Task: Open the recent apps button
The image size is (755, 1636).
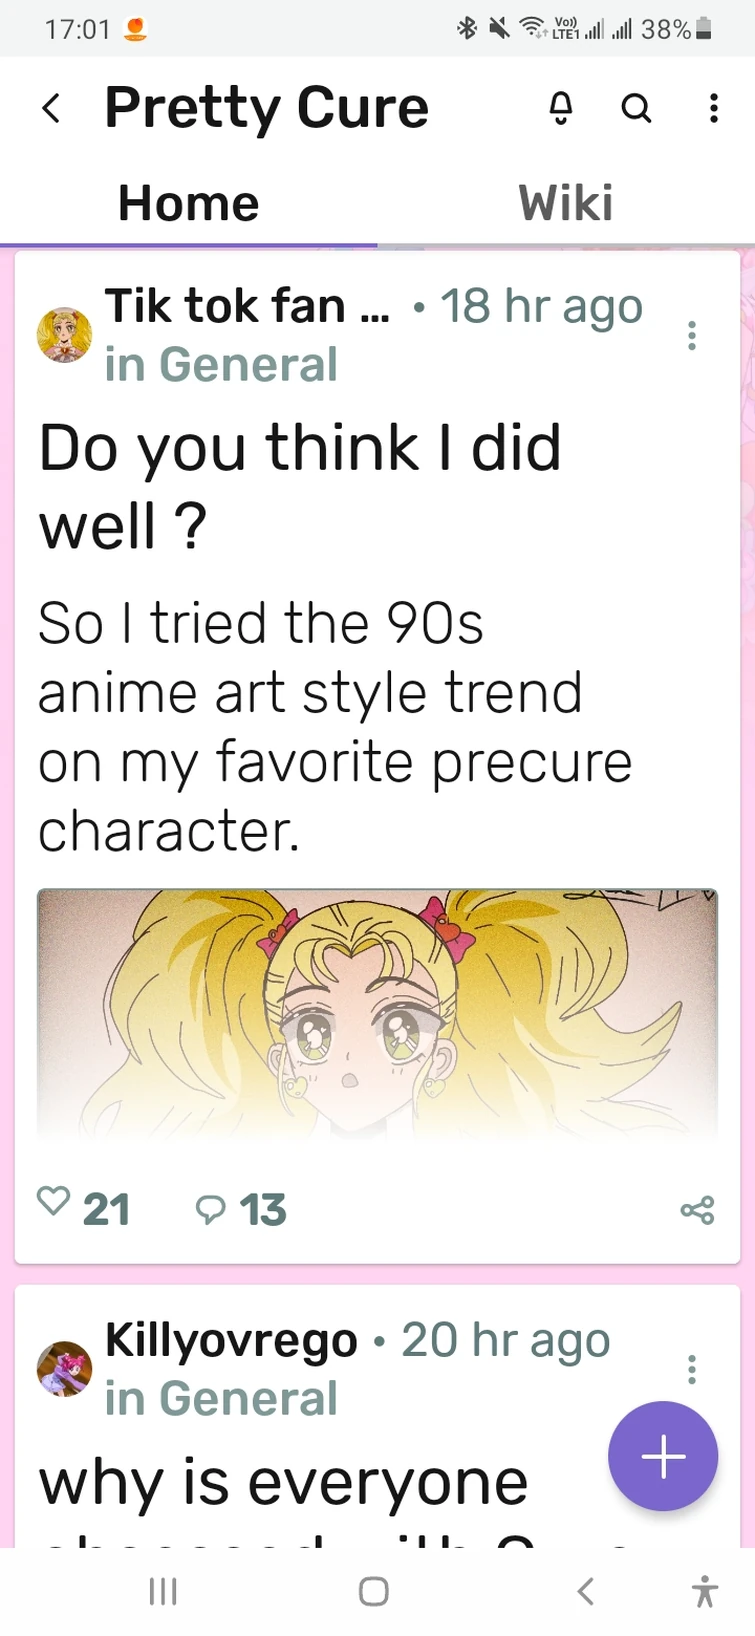Action: point(163,1590)
